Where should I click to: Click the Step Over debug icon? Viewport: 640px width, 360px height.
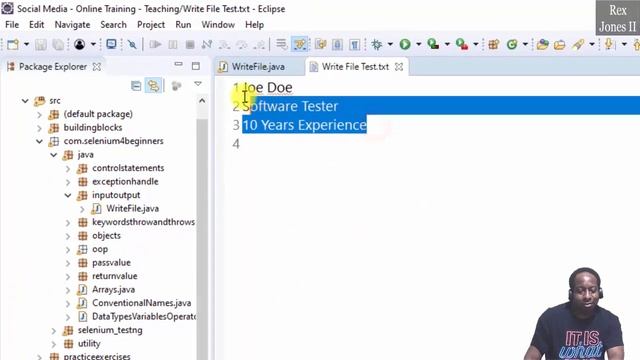[242, 44]
